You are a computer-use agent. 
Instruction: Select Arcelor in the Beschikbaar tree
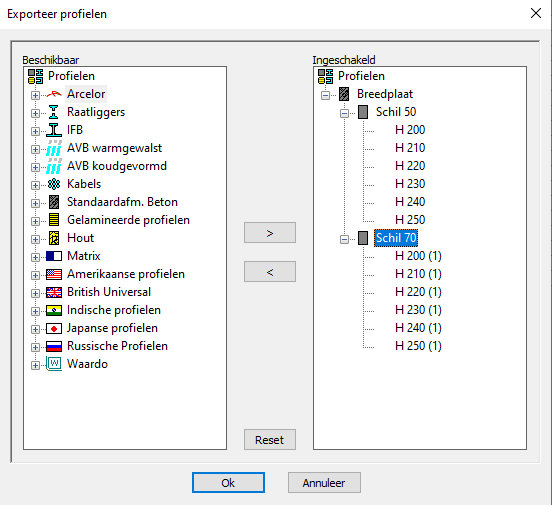point(86,94)
